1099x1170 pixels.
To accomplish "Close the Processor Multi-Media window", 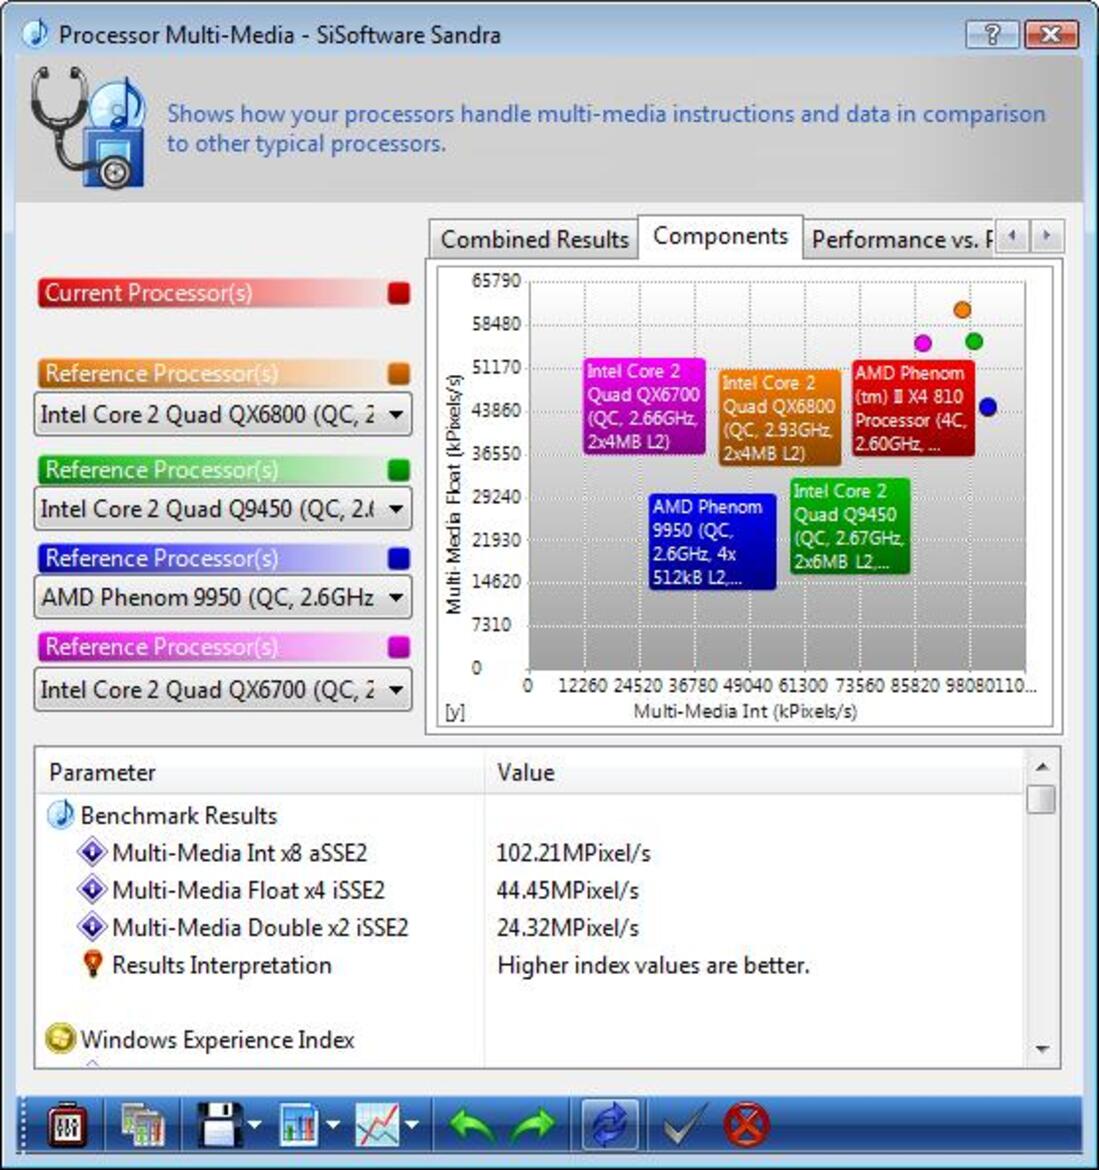I will [x=1051, y=34].
